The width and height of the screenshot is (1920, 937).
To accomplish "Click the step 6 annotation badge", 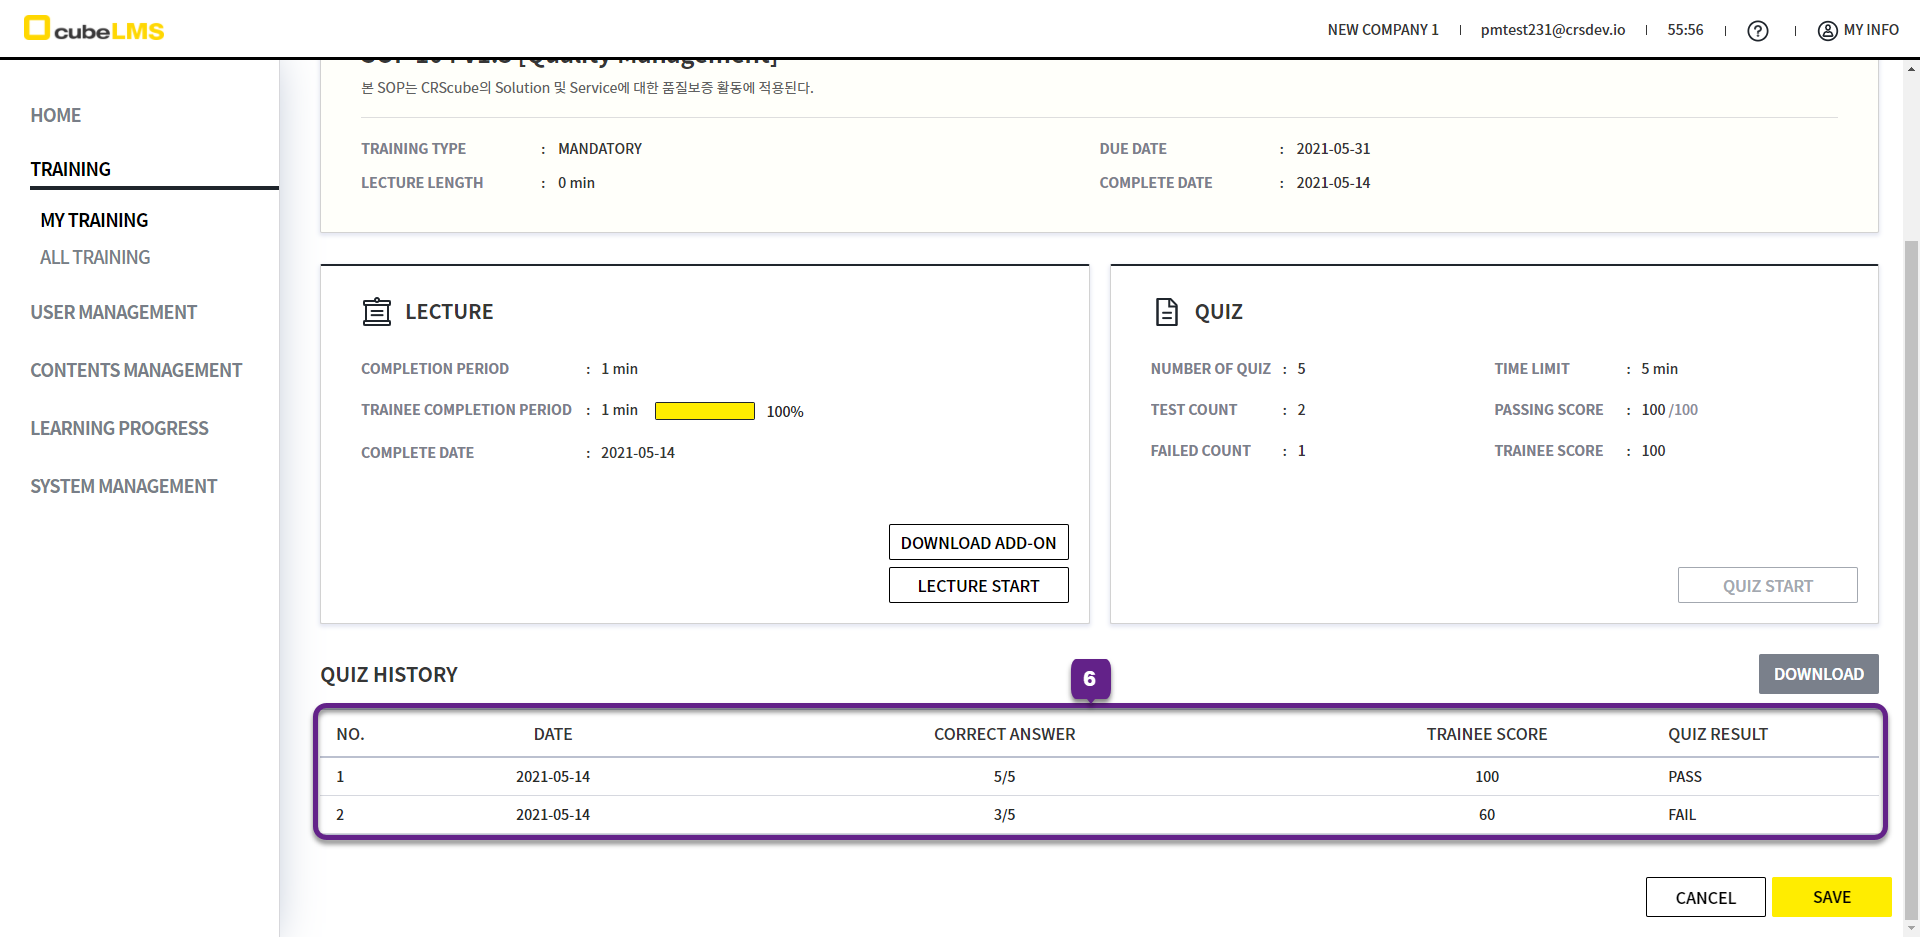I will pyautogui.click(x=1090, y=679).
